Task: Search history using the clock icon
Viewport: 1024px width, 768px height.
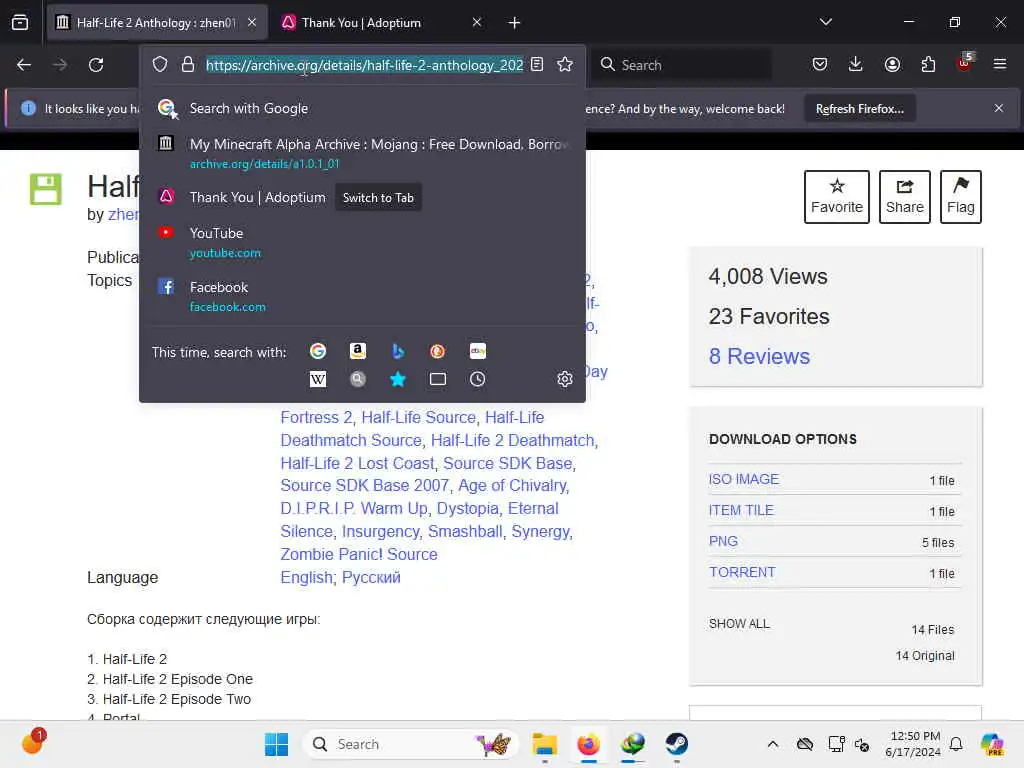Action: [x=477, y=379]
